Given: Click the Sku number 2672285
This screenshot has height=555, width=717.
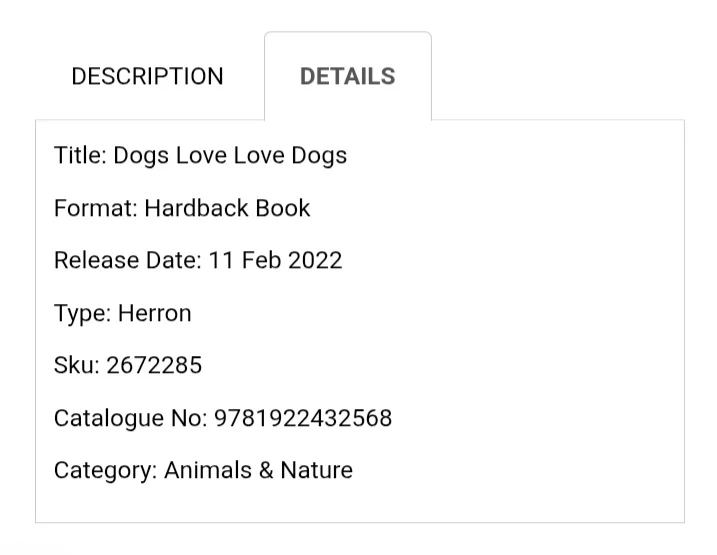Looking at the screenshot, I should [x=154, y=365].
